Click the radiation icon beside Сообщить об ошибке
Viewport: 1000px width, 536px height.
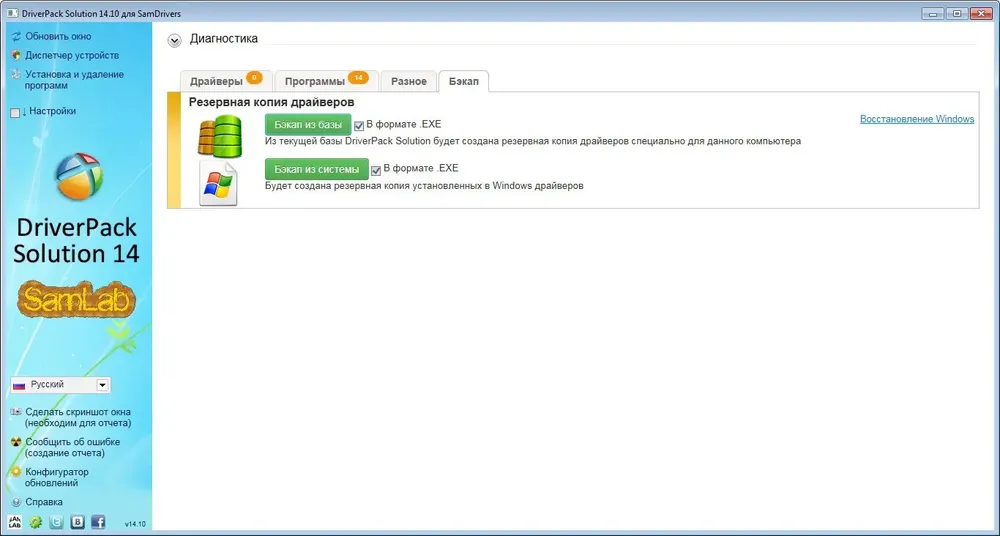click(16, 441)
